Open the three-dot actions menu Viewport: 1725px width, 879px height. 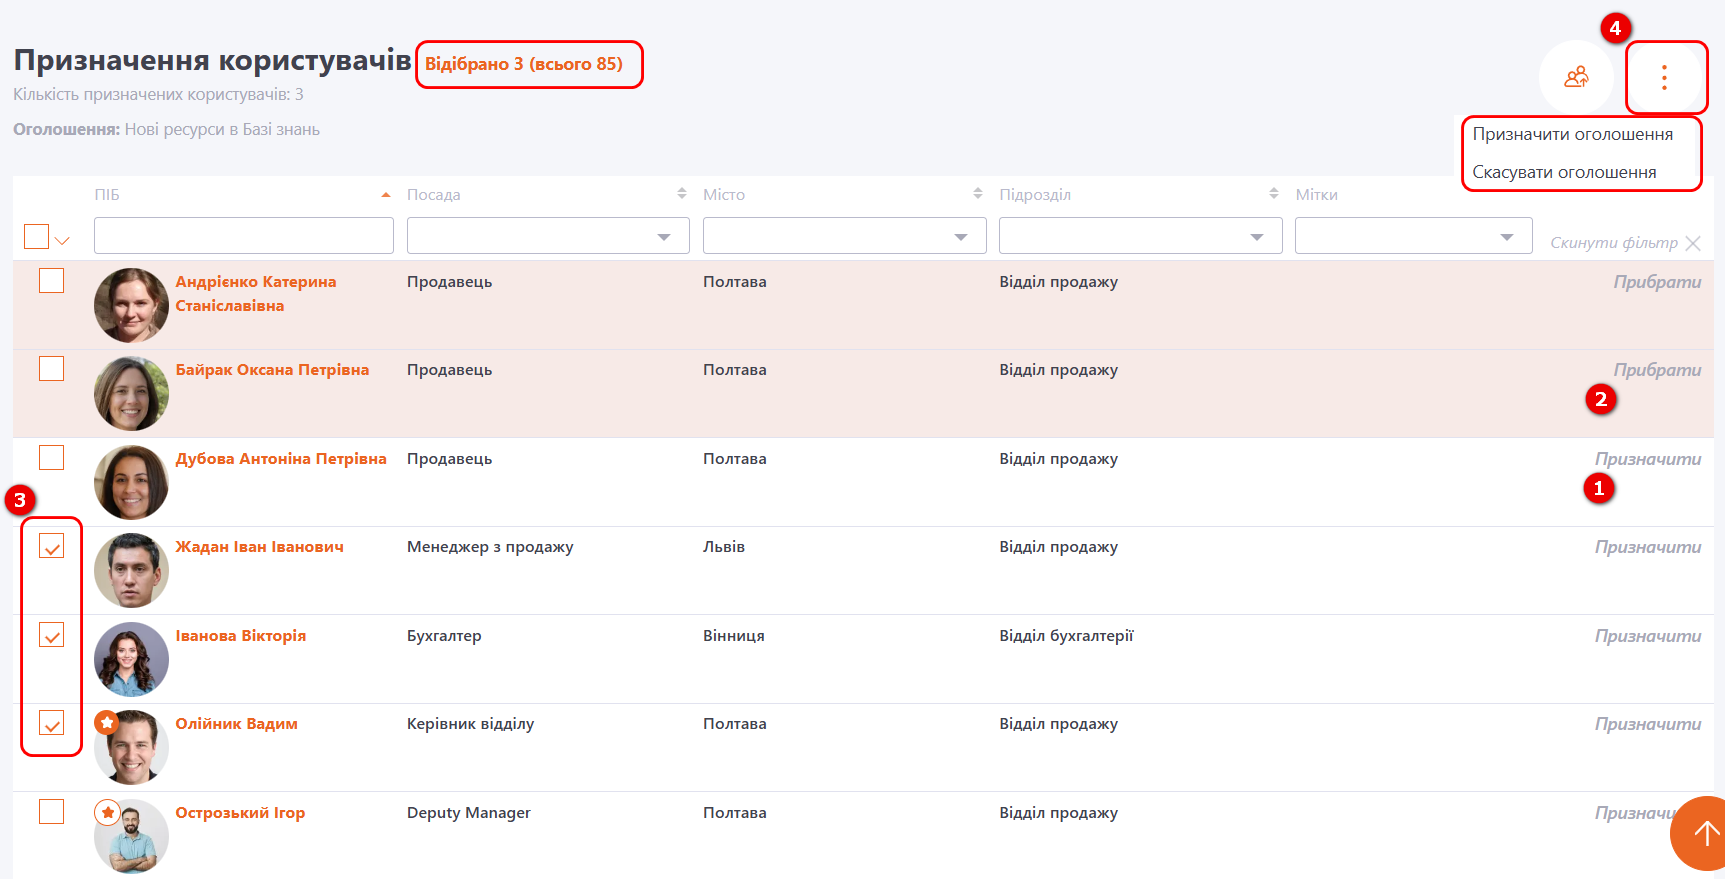(x=1664, y=78)
